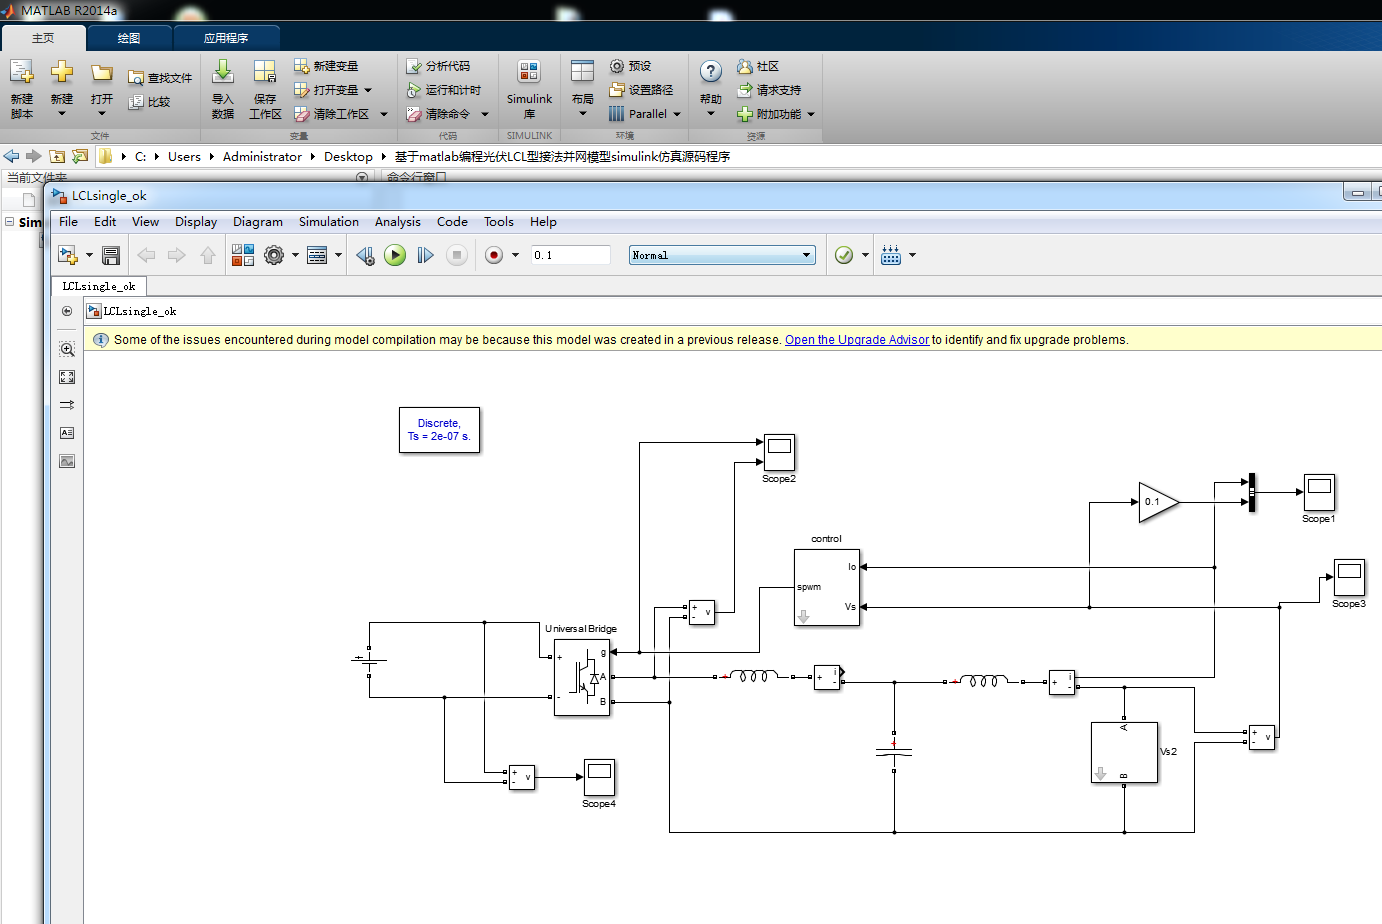The height and width of the screenshot is (924, 1382).
Task: Expand the Add-Ons dropdown in MATLAB ribbon
Action: tap(811, 114)
